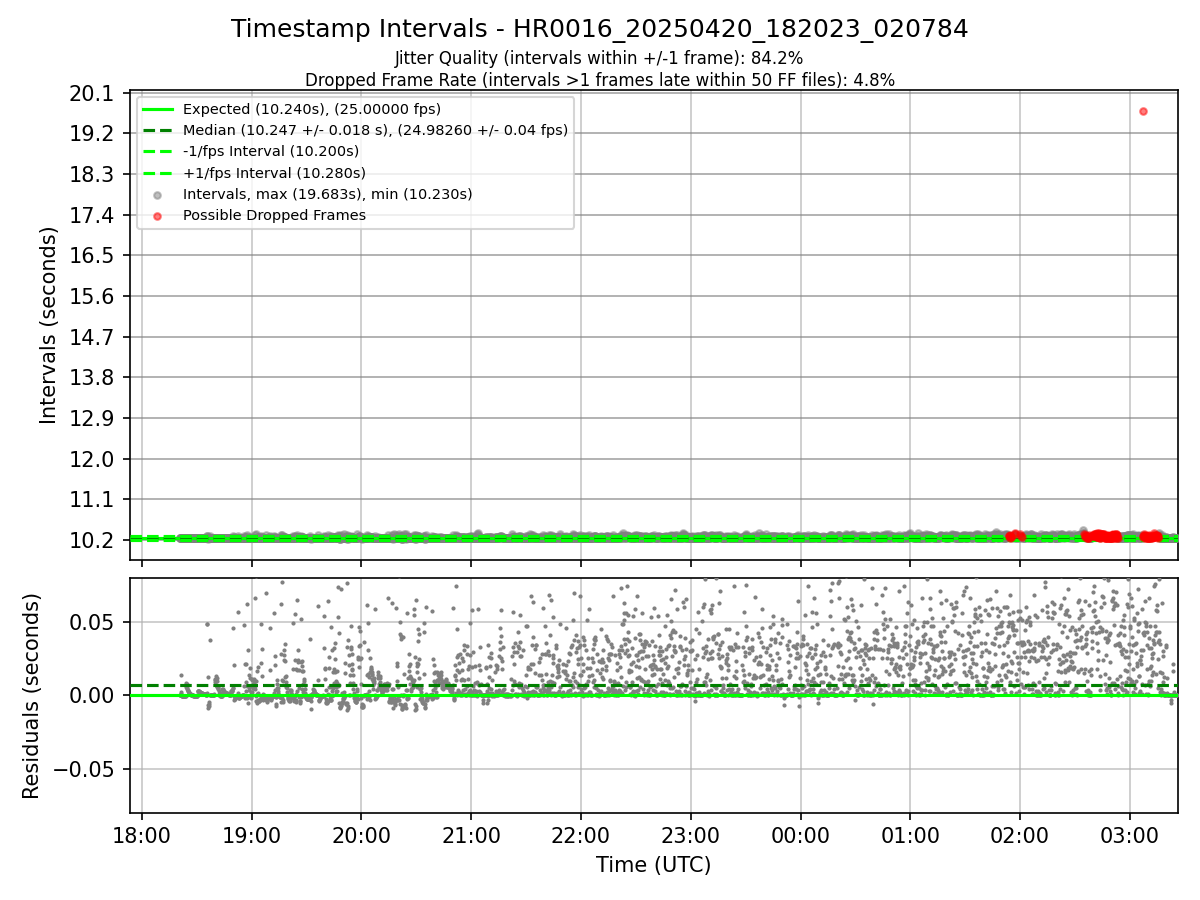Image resolution: width=1200 pixels, height=900 pixels.
Task: Click the '19.2' y-axis tick label
Action: 92,134
